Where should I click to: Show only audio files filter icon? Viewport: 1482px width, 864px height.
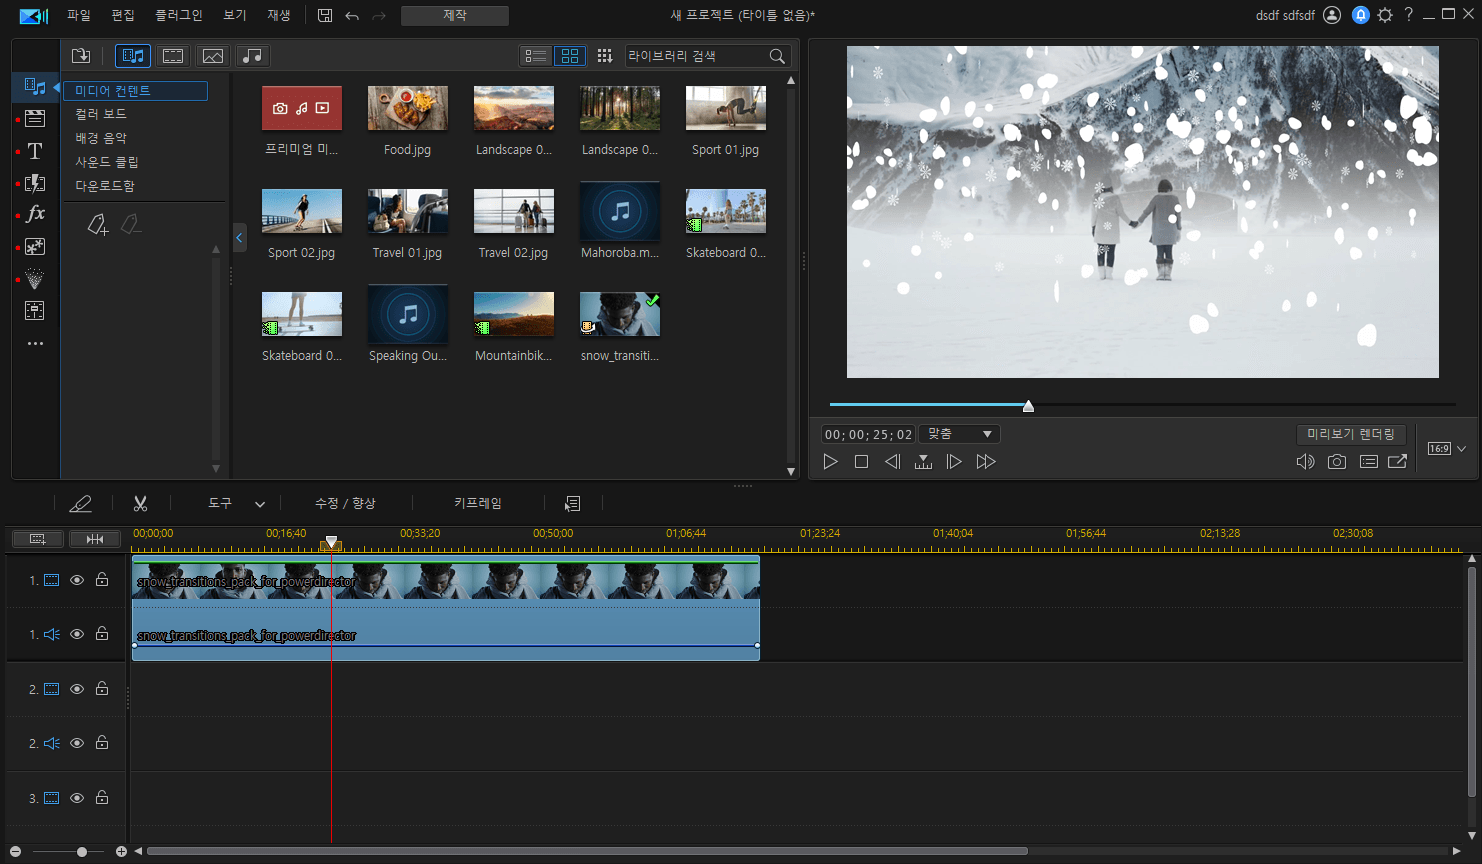pyautogui.click(x=253, y=56)
